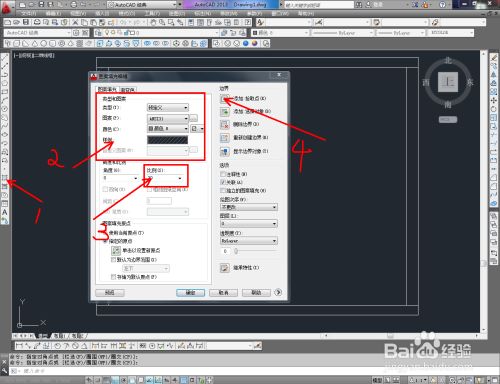500x384 pixels.
Task: Click the Add Select Objects boundary icon
Action: click(x=225, y=112)
